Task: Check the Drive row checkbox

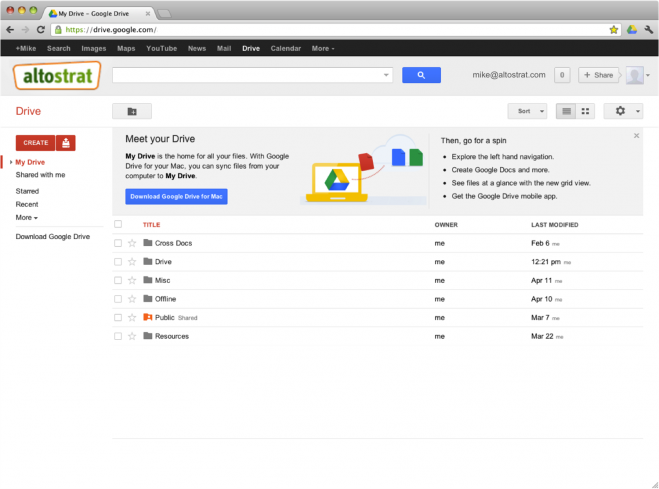Action: pos(118,262)
